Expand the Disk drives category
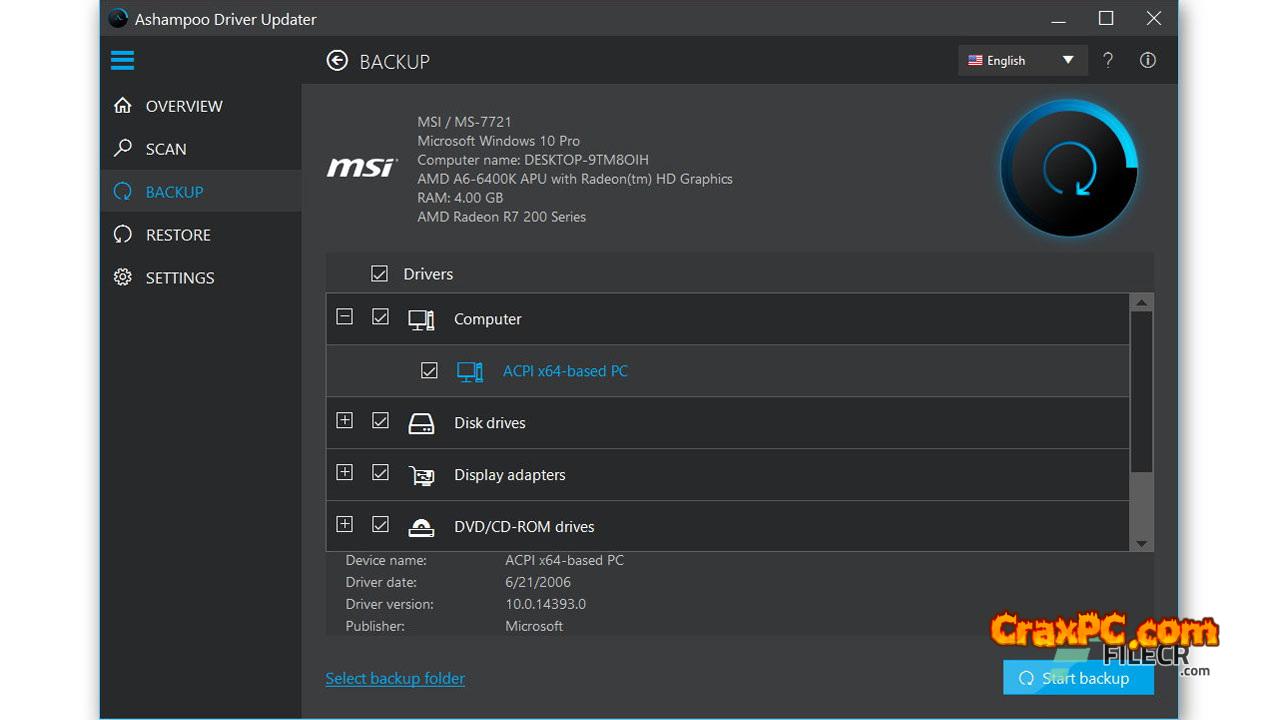 click(344, 421)
